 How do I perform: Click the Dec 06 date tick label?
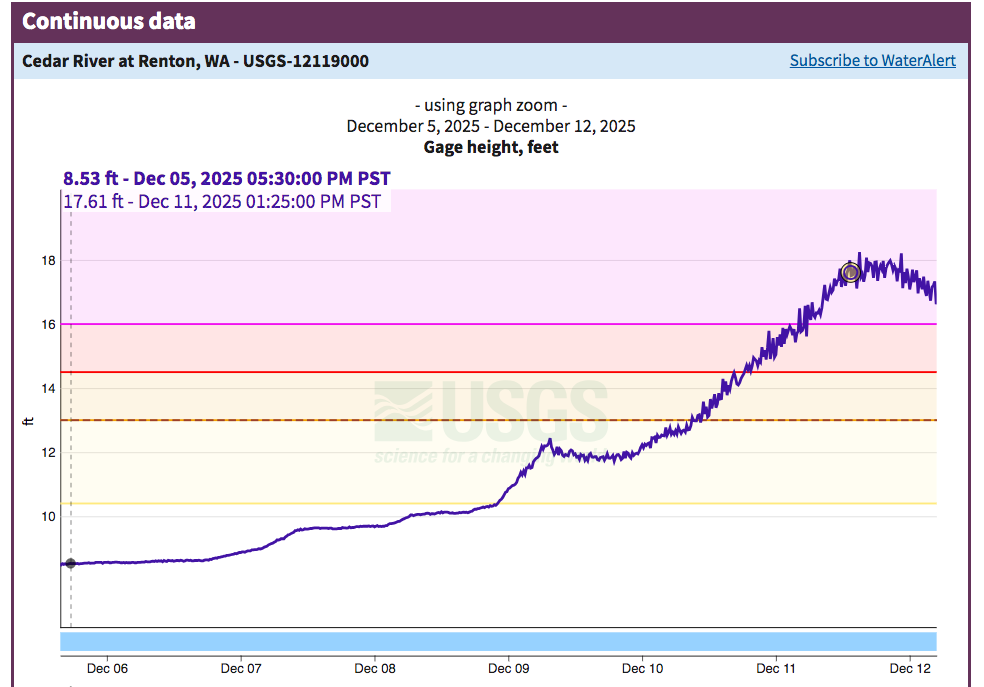106,668
